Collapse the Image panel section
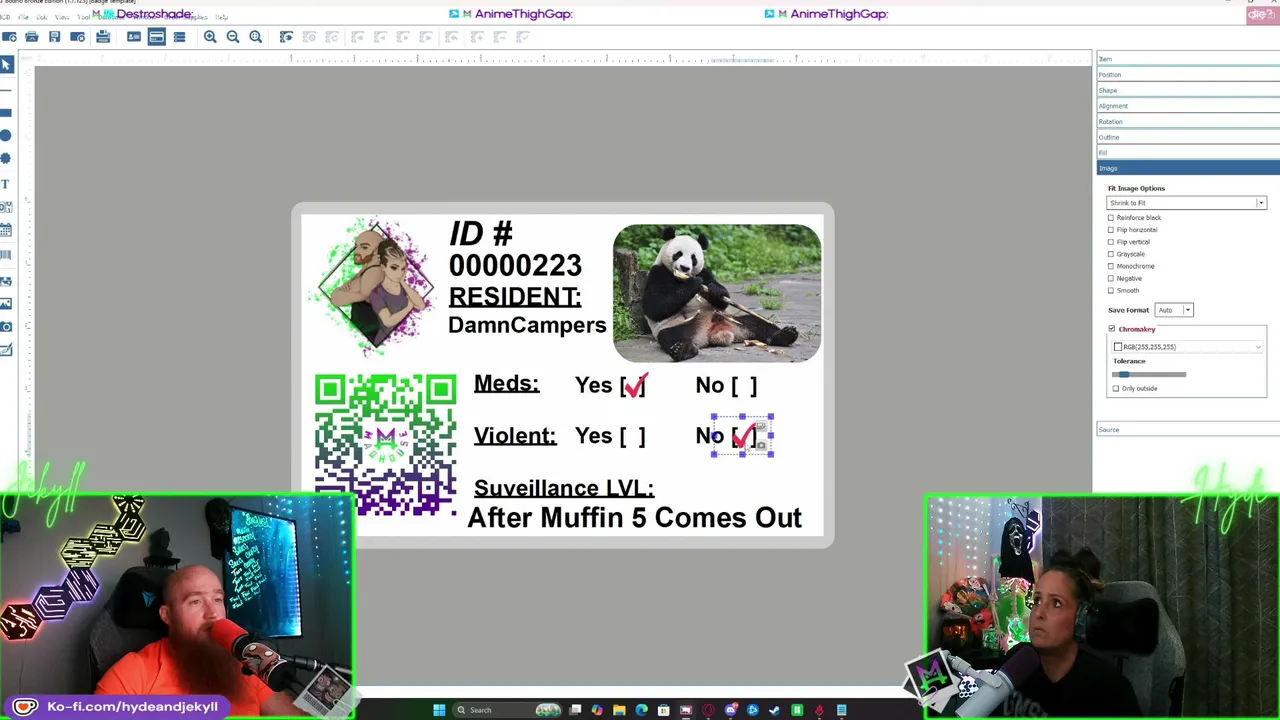This screenshot has height=720, width=1280. tap(1188, 168)
